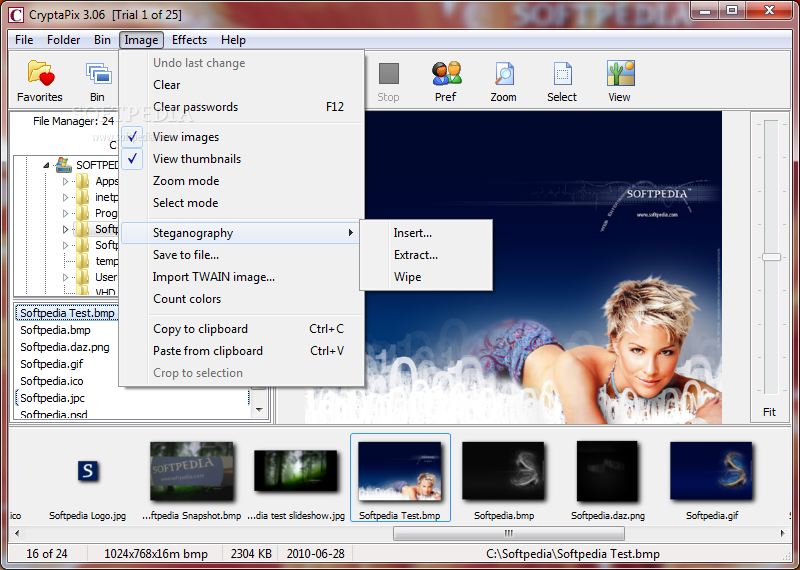This screenshot has height=570, width=800.
Task: Click the Fit zoom label
Action: tap(769, 412)
